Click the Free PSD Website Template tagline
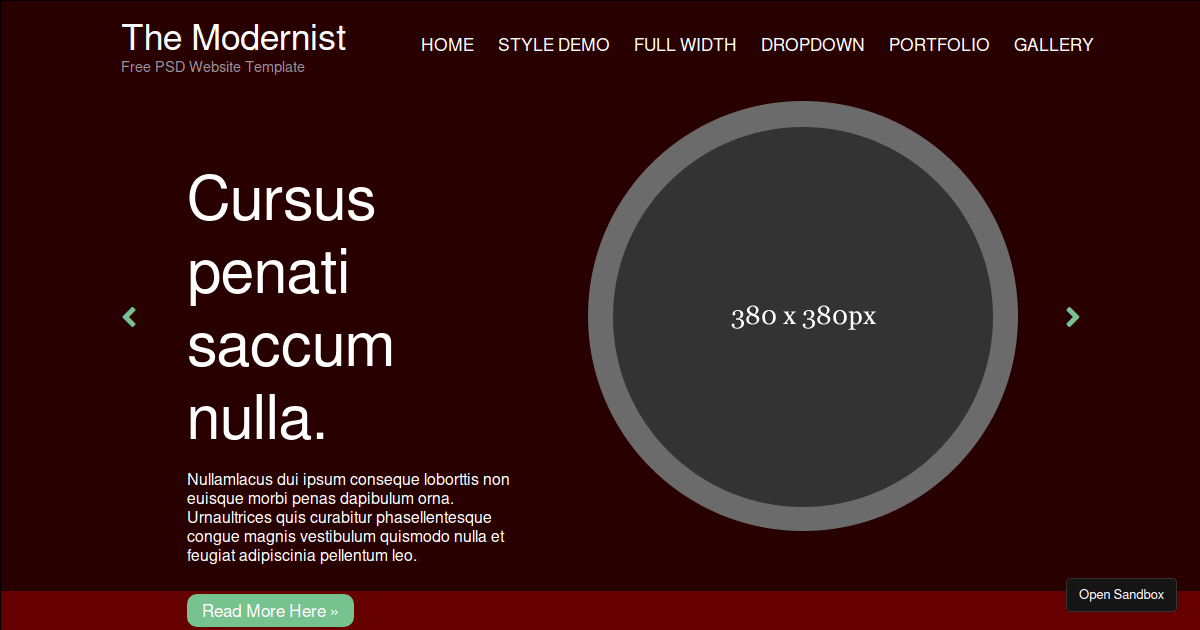Viewport: 1200px width, 630px height. click(212, 67)
